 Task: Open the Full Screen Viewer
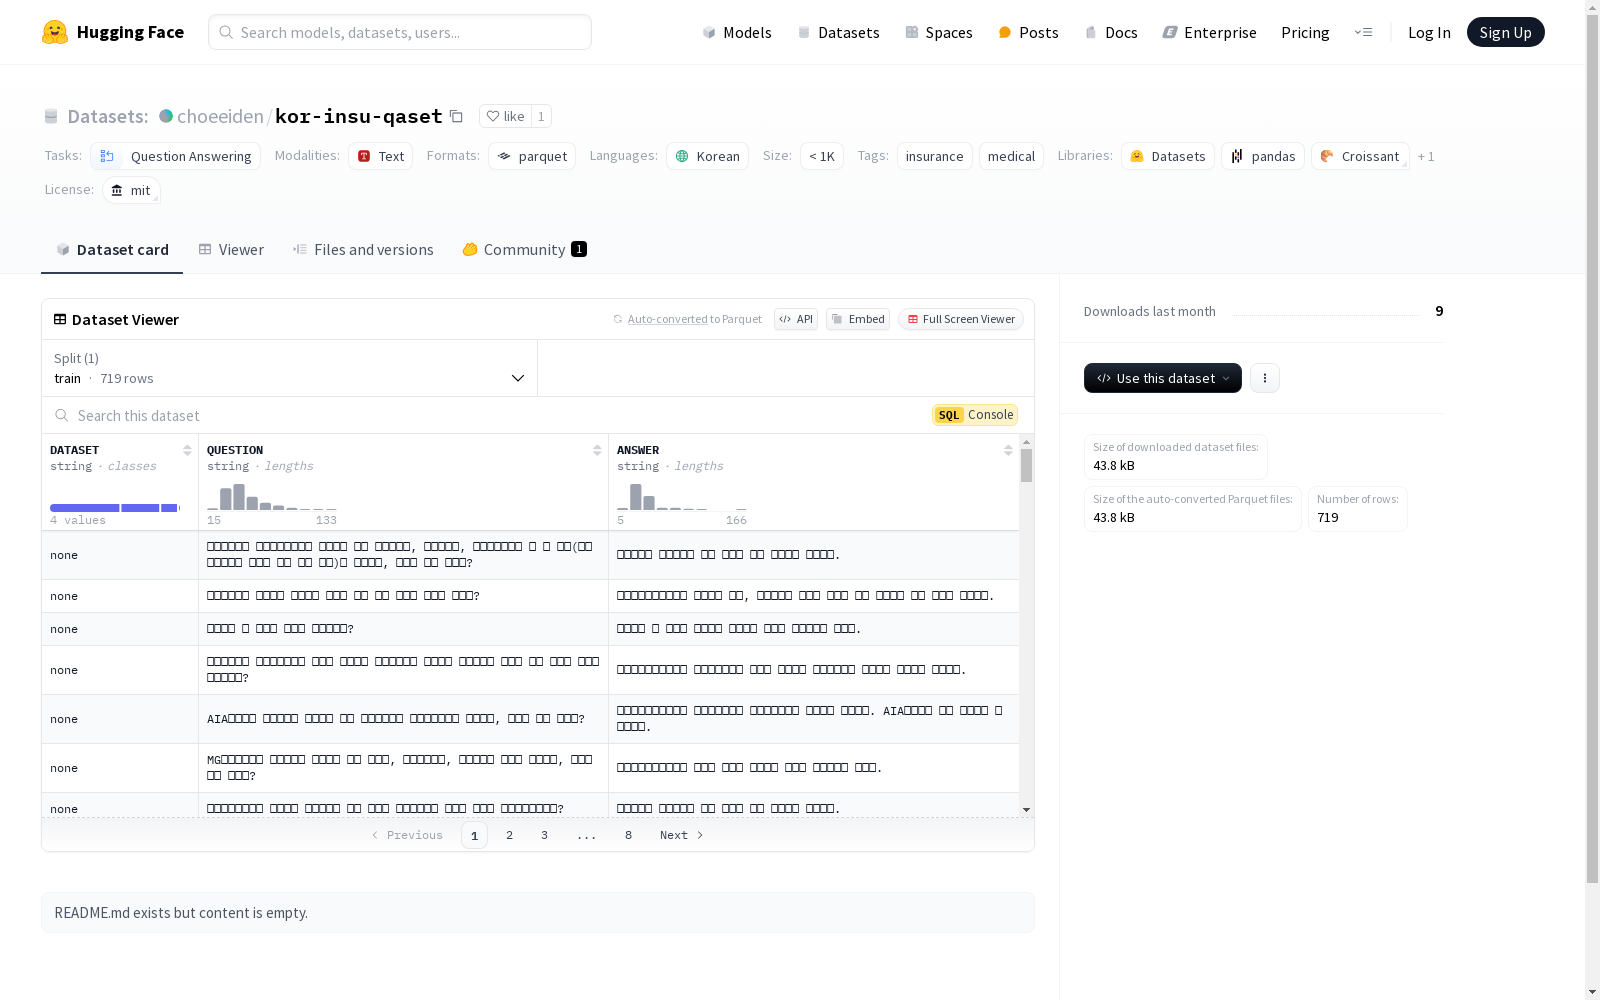point(961,319)
